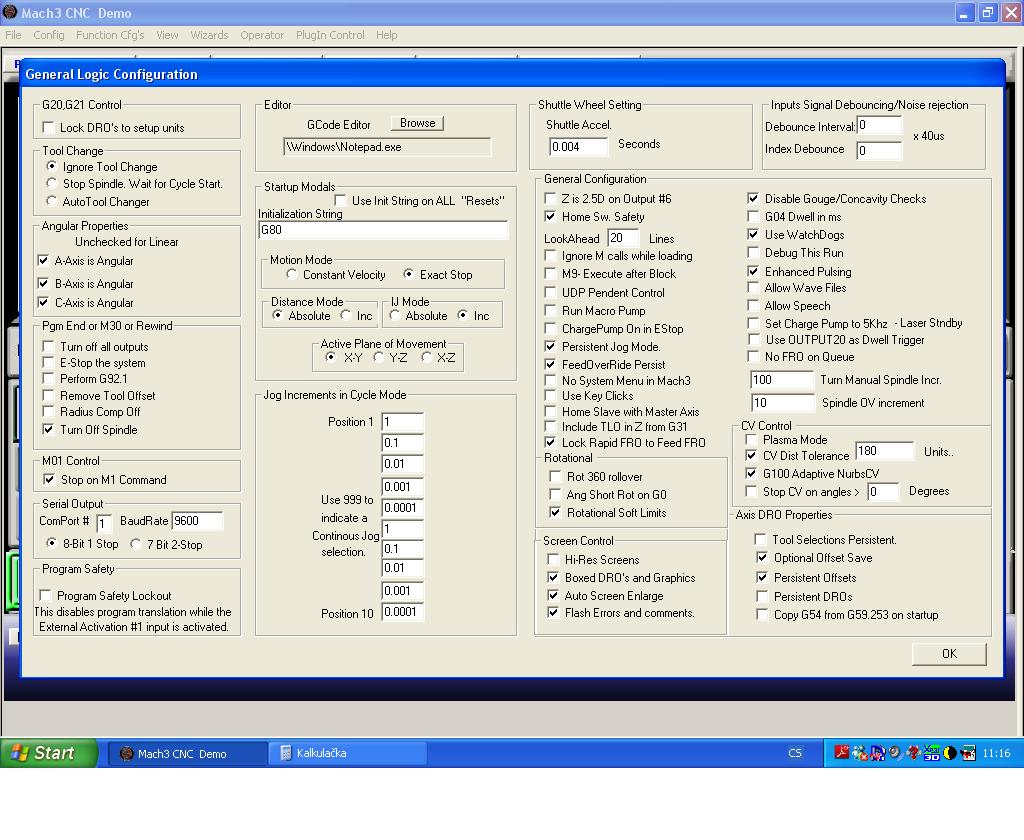Screen dimensions: 1024x840
Task: Click the CS language indicator
Action: coord(795,753)
